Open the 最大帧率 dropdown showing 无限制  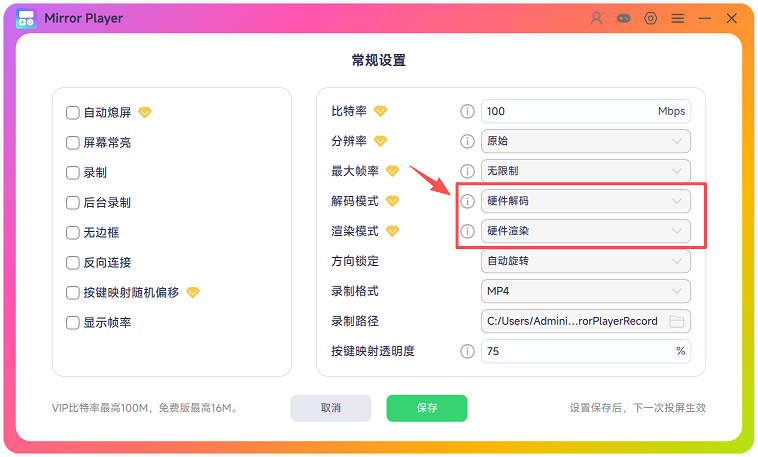click(x=585, y=171)
